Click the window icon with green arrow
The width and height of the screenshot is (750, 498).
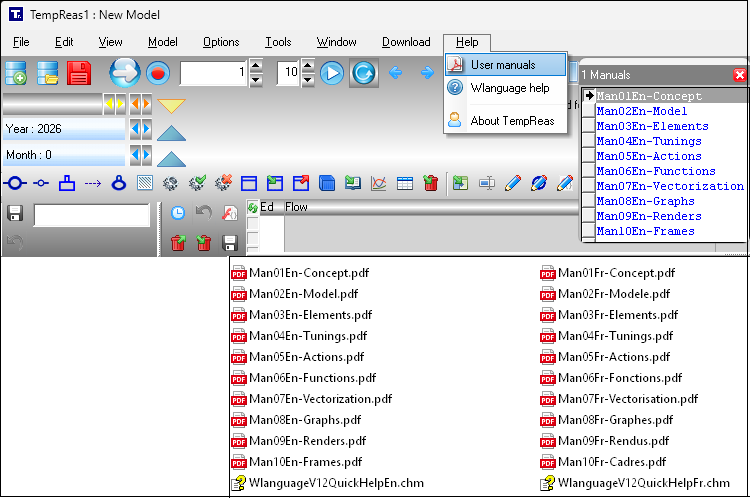(x=275, y=183)
